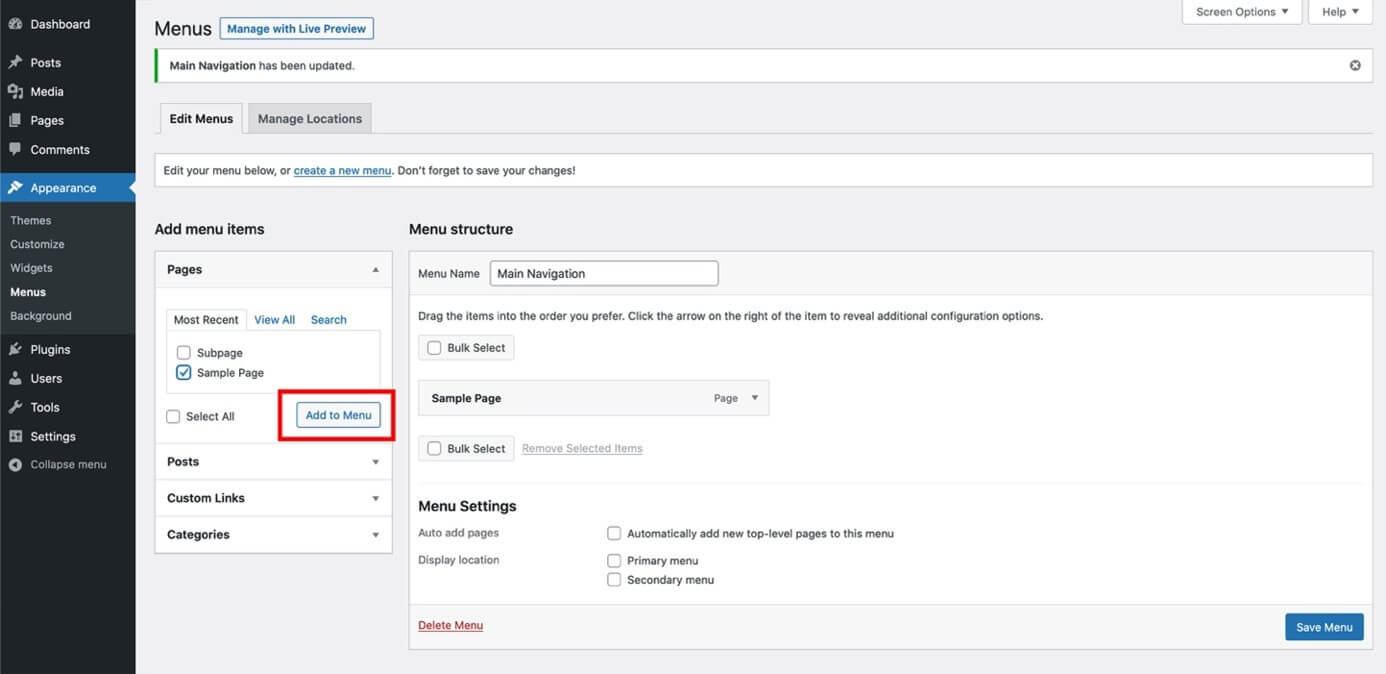The height and width of the screenshot is (674, 1386).
Task: Uncheck the Sample Page checkbox
Action: coord(183,372)
